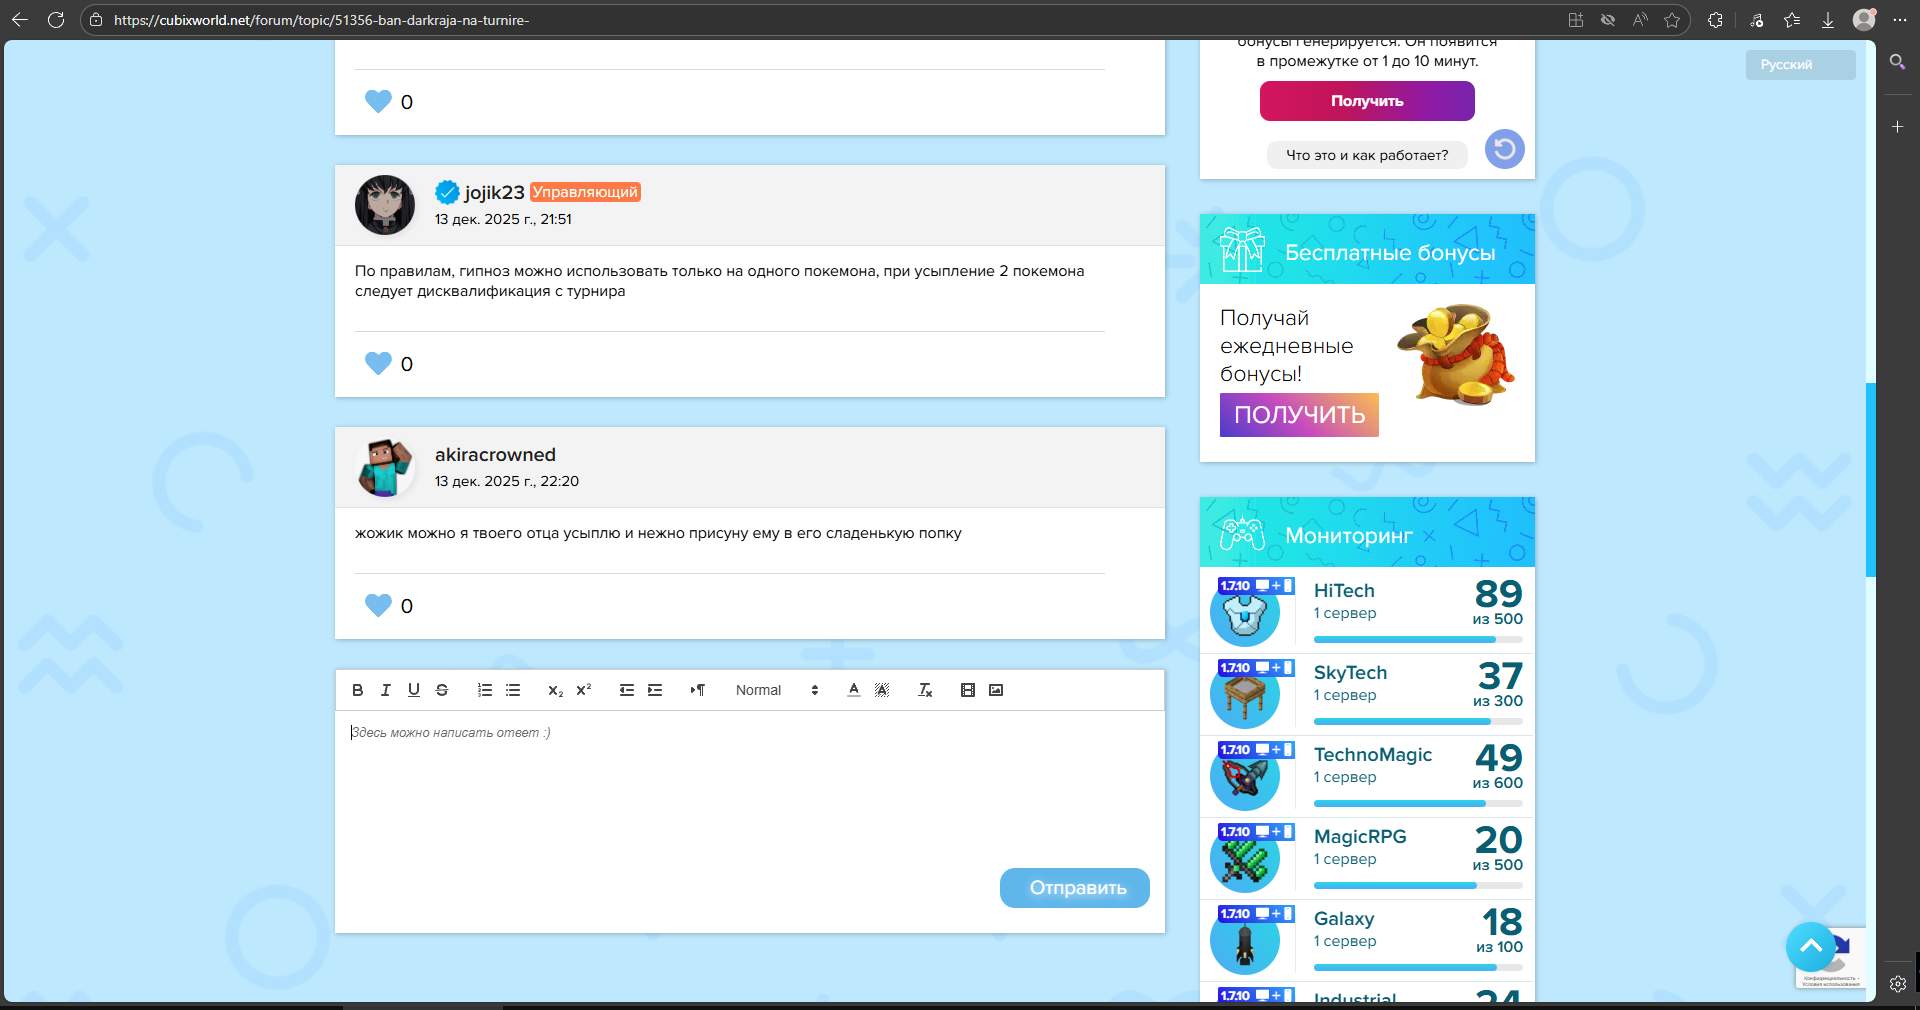
Task: Open the Русский language selector
Action: click(x=1800, y=65)
